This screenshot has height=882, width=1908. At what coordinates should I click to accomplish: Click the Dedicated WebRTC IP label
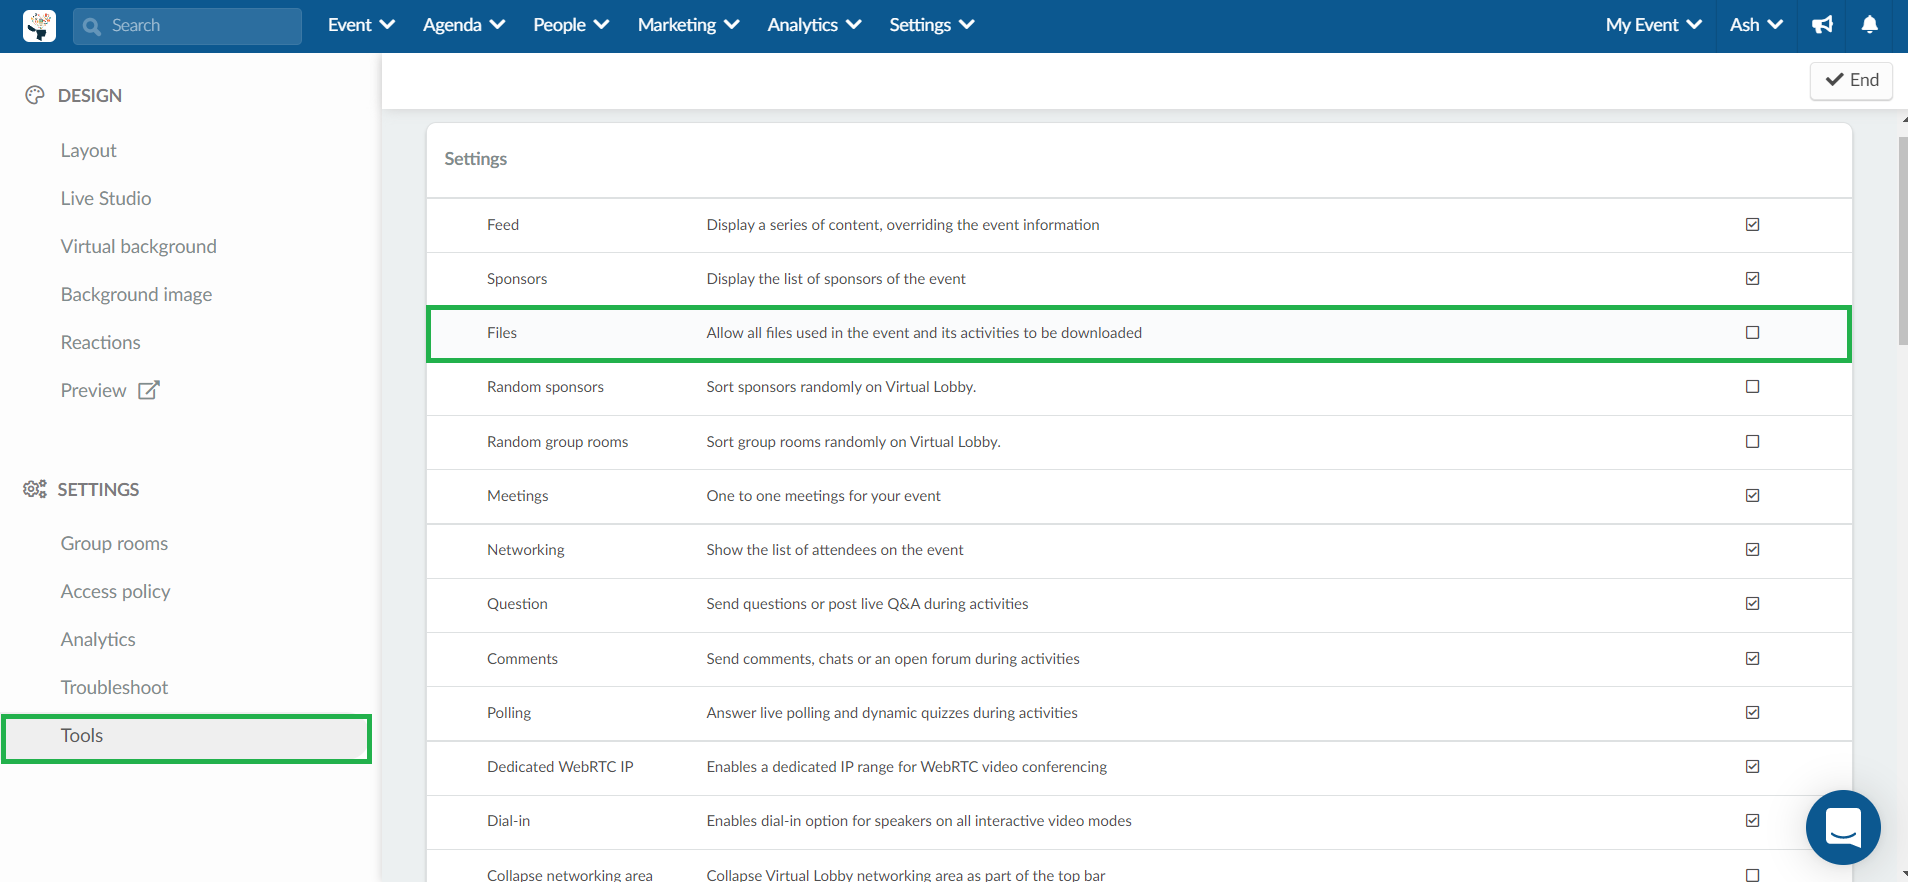click(x=560, y=766)
